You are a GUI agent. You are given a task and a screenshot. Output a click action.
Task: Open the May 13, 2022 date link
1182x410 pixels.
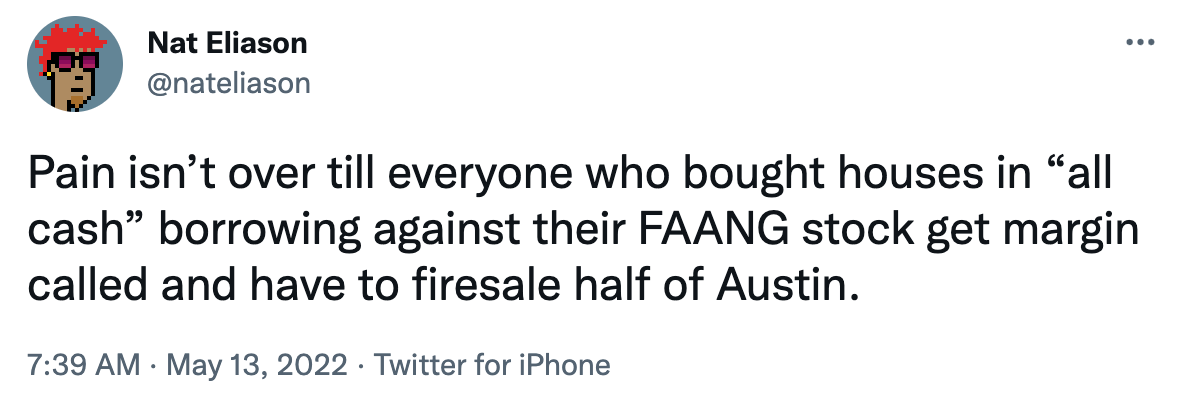[252, 365]
